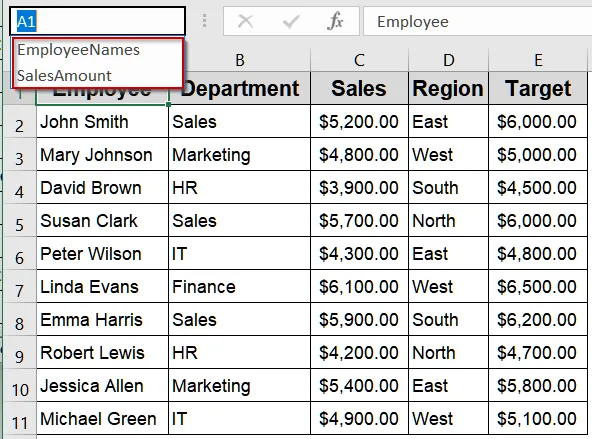The height and width of the screenshot is (439, 592).
Task: Click the Target header cell
Action: pos(538,88)
